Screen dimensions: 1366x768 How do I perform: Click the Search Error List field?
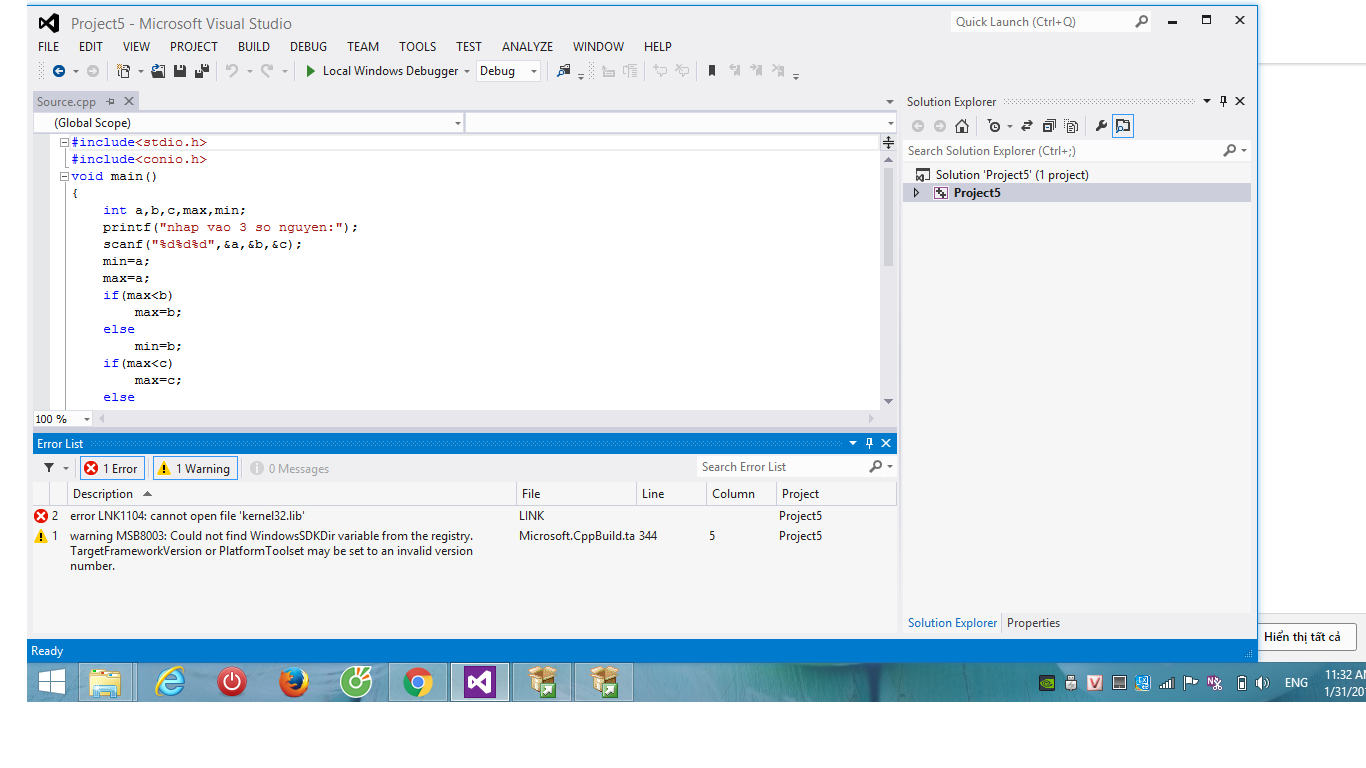click(782, 467)
